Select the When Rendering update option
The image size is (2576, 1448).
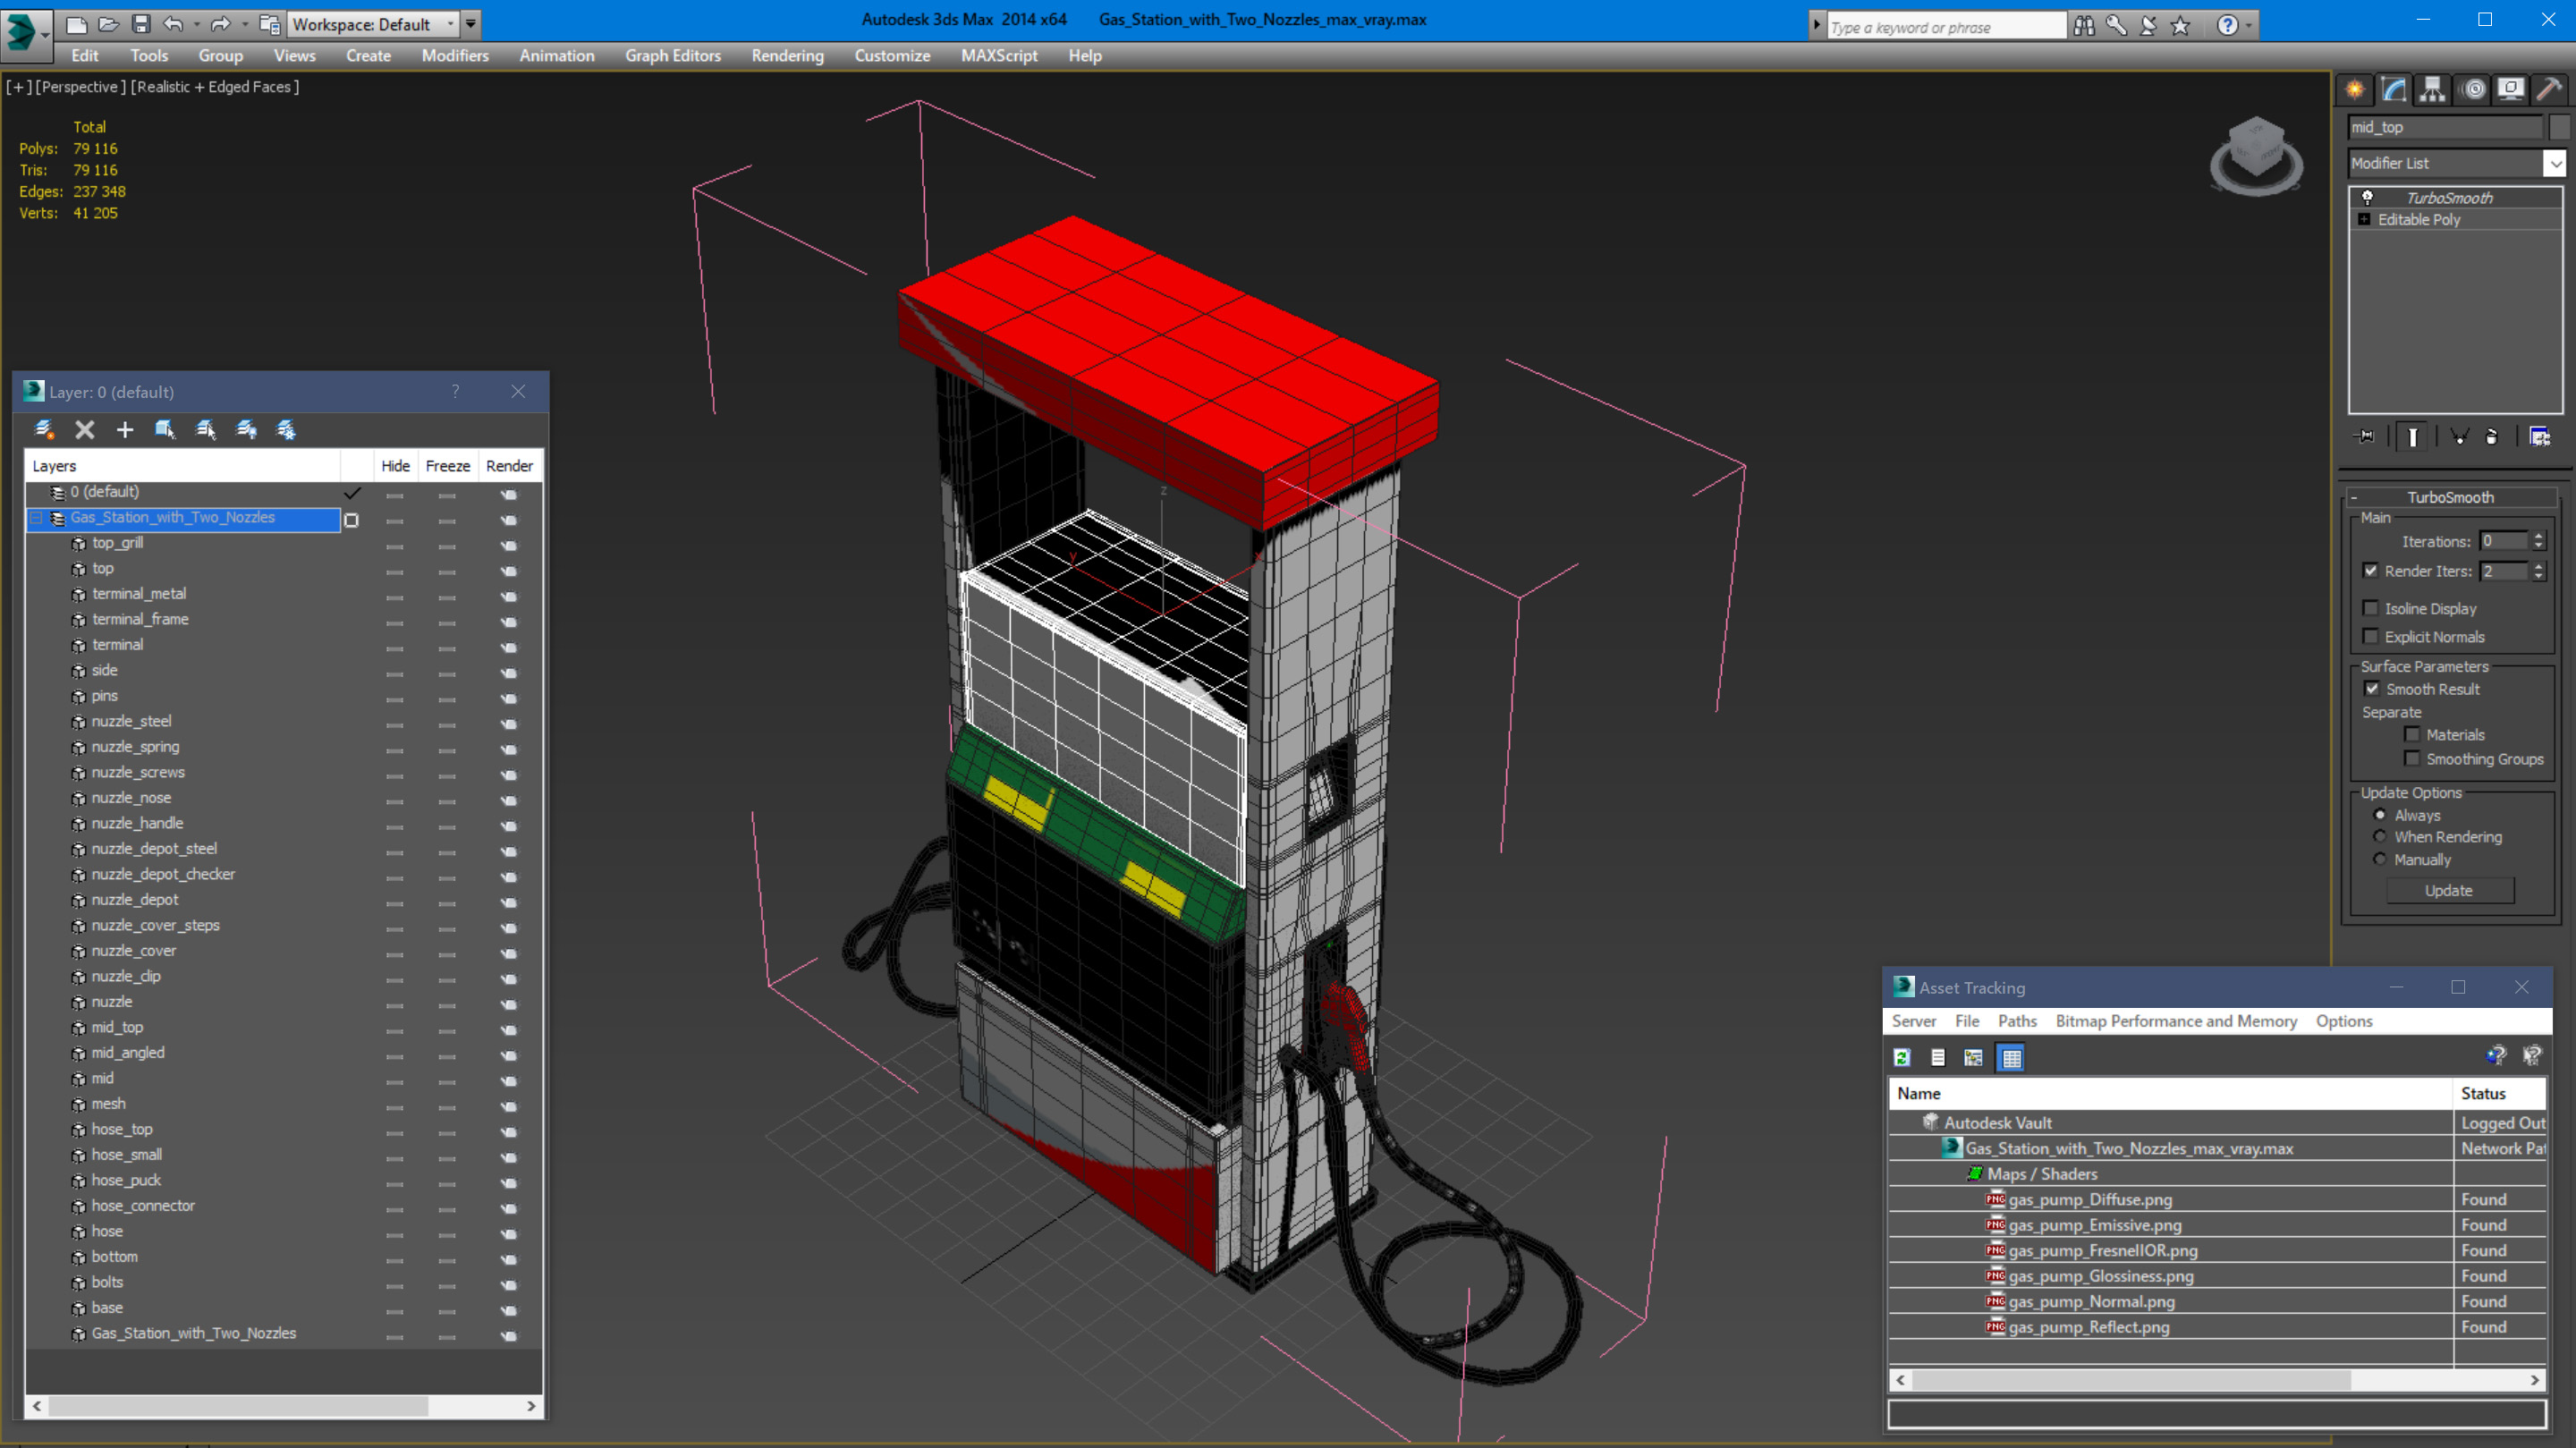[2380, 837]
